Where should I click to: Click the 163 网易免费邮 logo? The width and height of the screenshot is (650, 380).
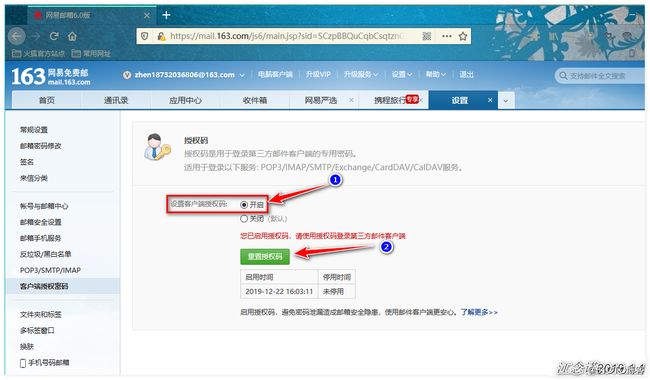51,76
